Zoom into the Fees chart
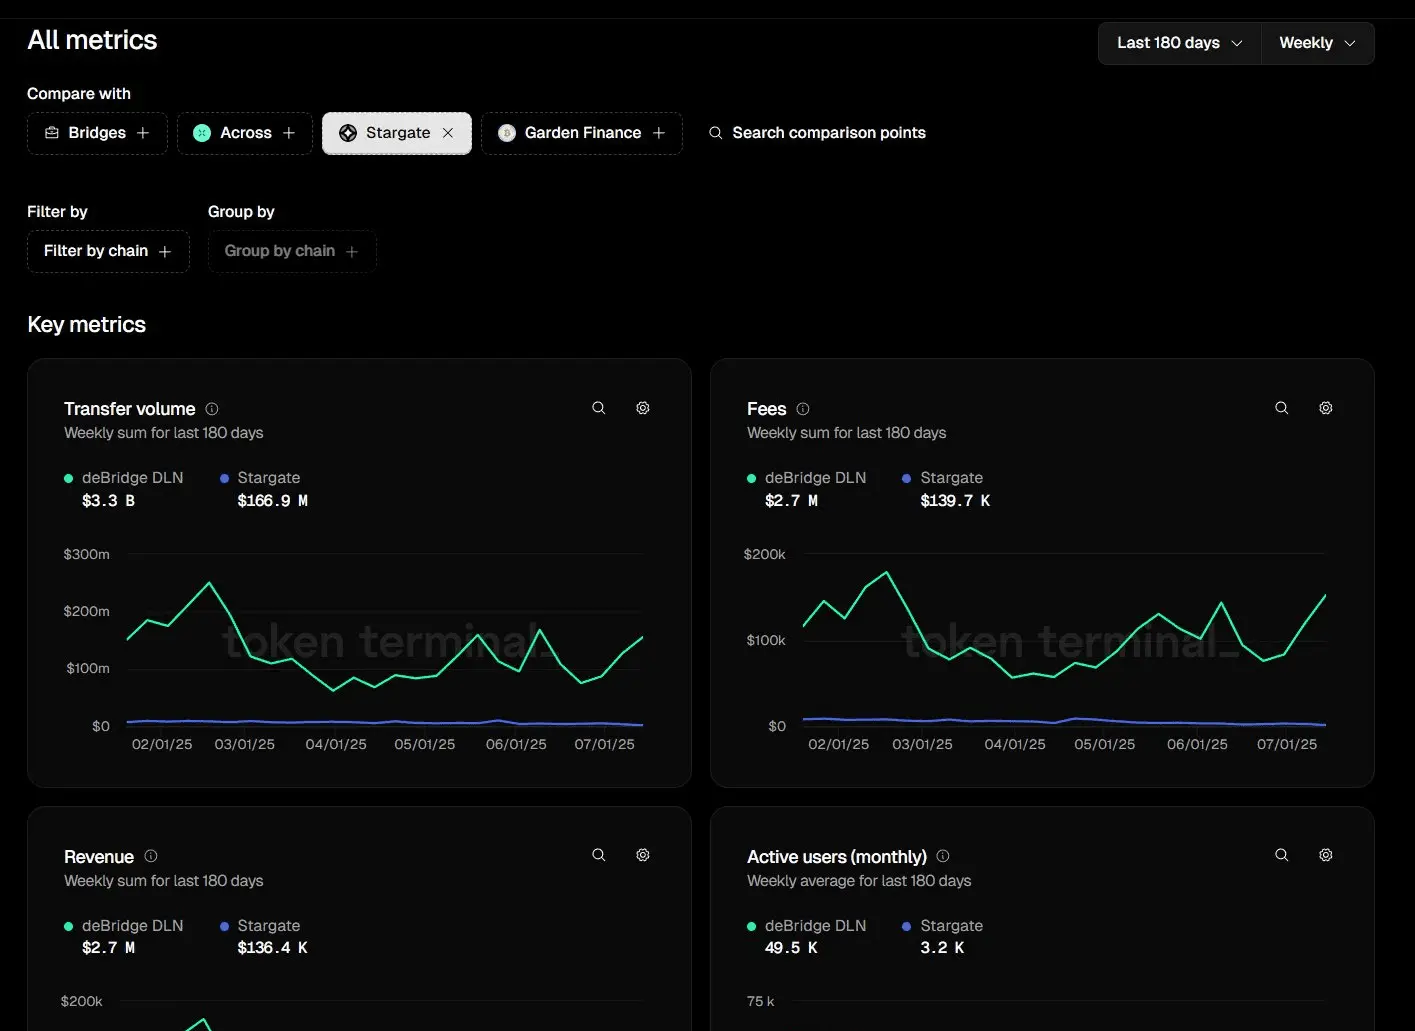 (x=1281, y=408)
